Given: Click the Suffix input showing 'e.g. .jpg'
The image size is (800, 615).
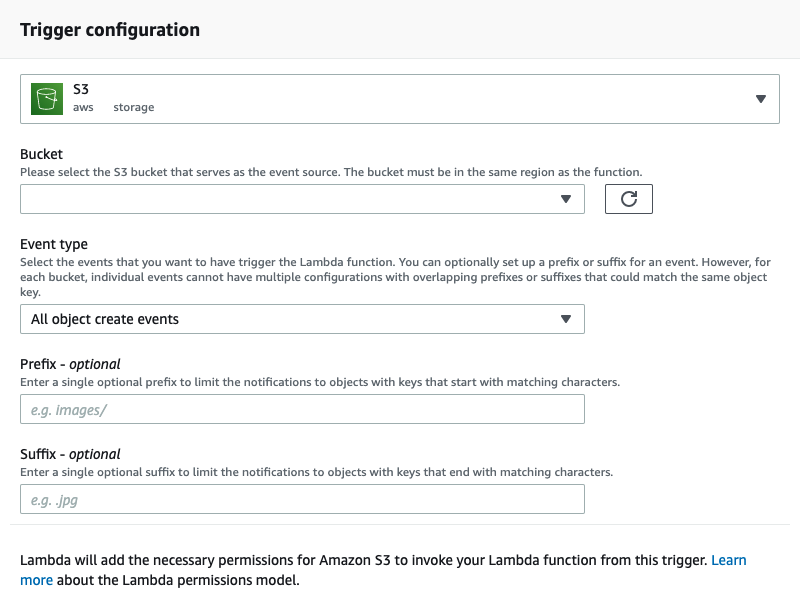Looking at the screenshot, I should pyautogui.click(x=300, y=499).
